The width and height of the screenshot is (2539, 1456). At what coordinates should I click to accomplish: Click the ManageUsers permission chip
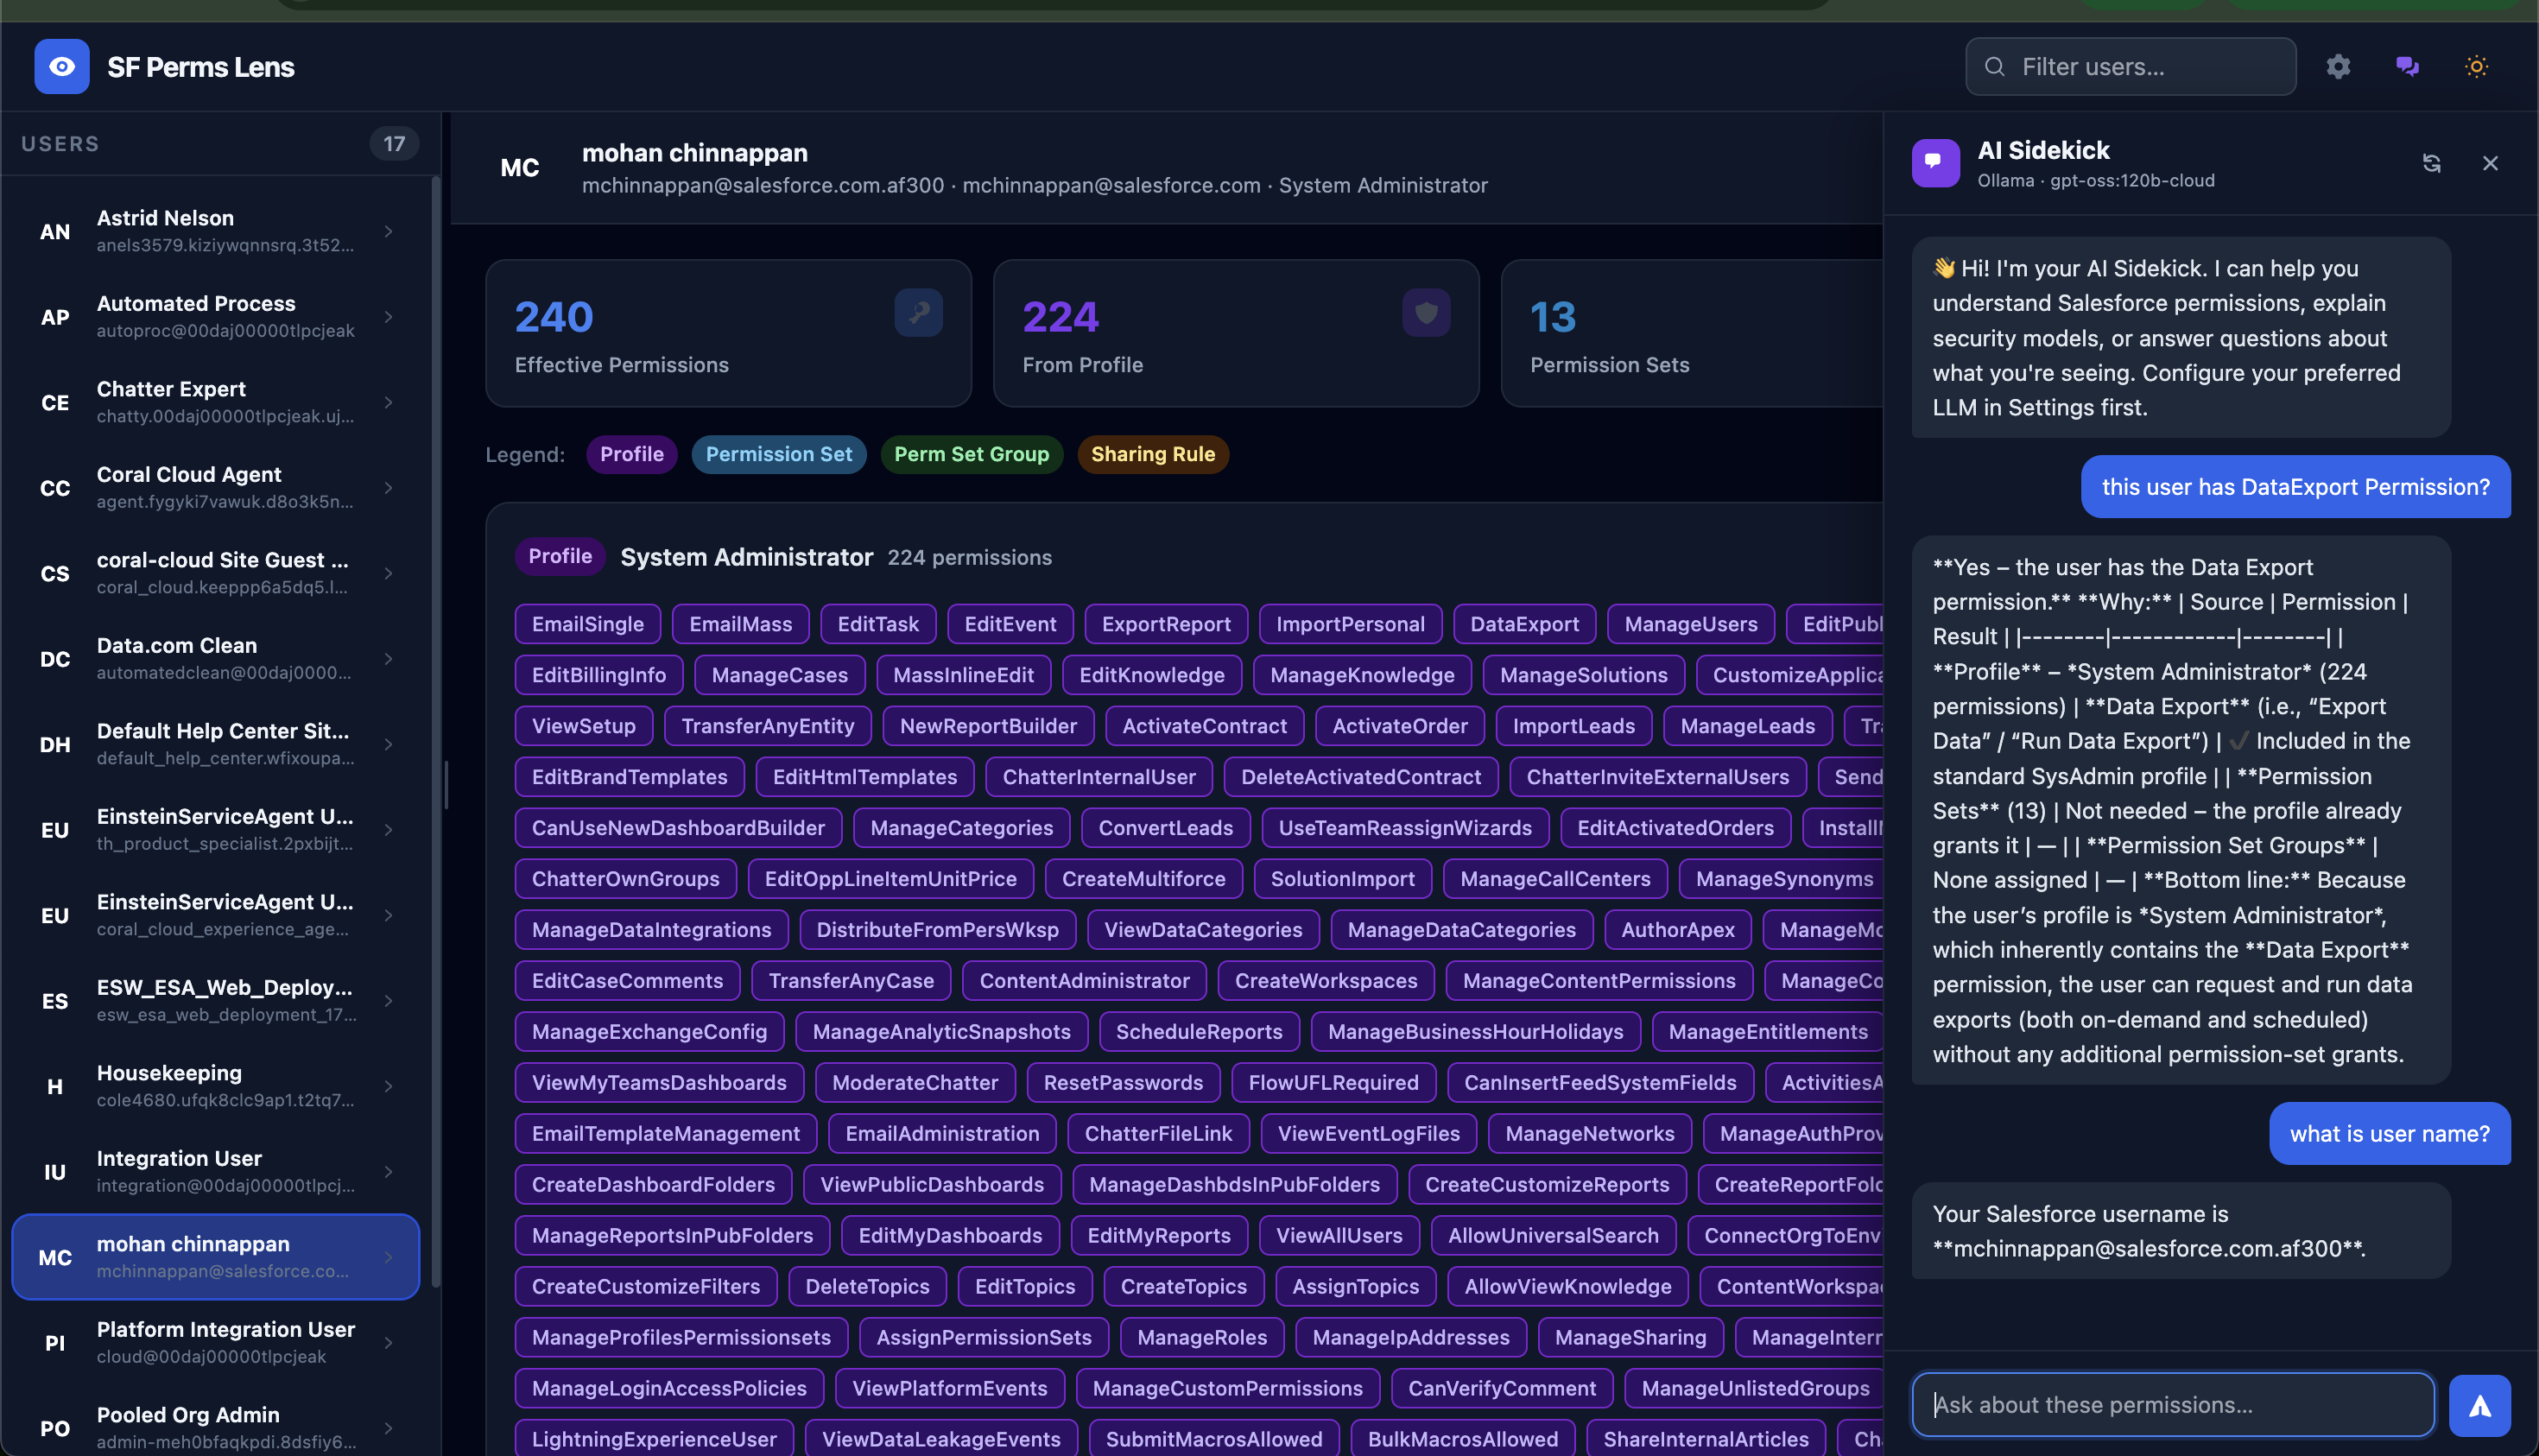tap(1691, 624)
